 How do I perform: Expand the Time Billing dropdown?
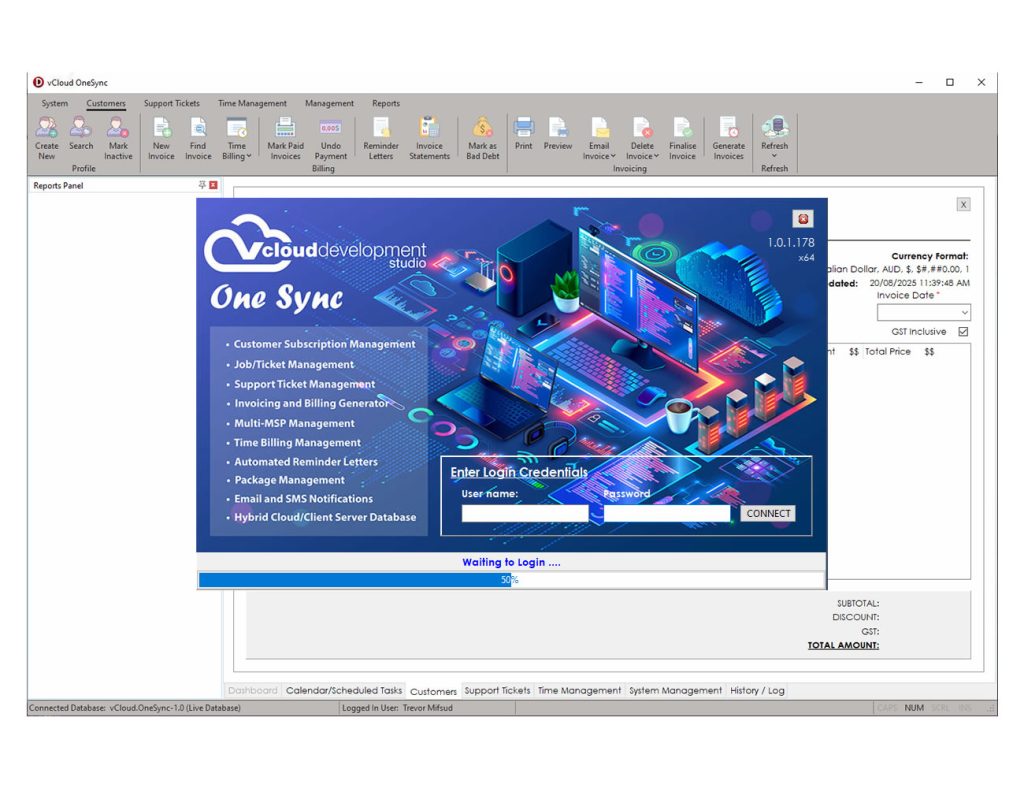pos(237,156)
